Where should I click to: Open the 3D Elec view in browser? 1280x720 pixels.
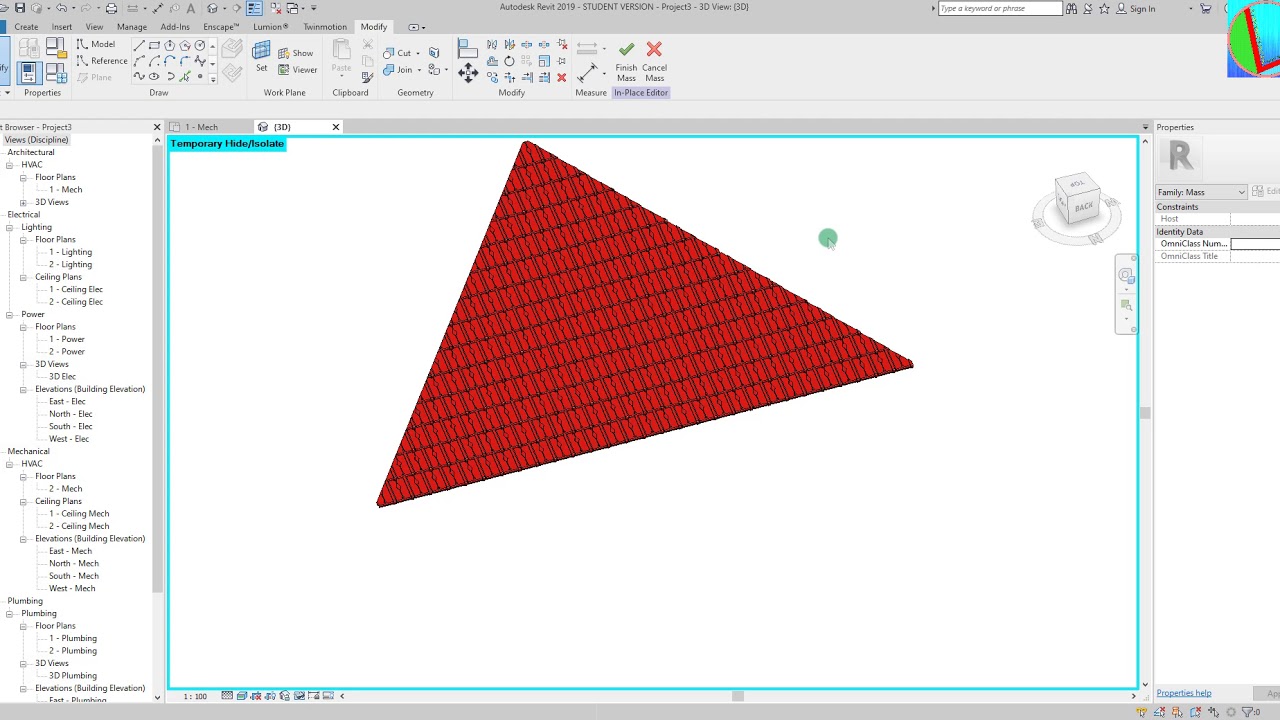62,377
